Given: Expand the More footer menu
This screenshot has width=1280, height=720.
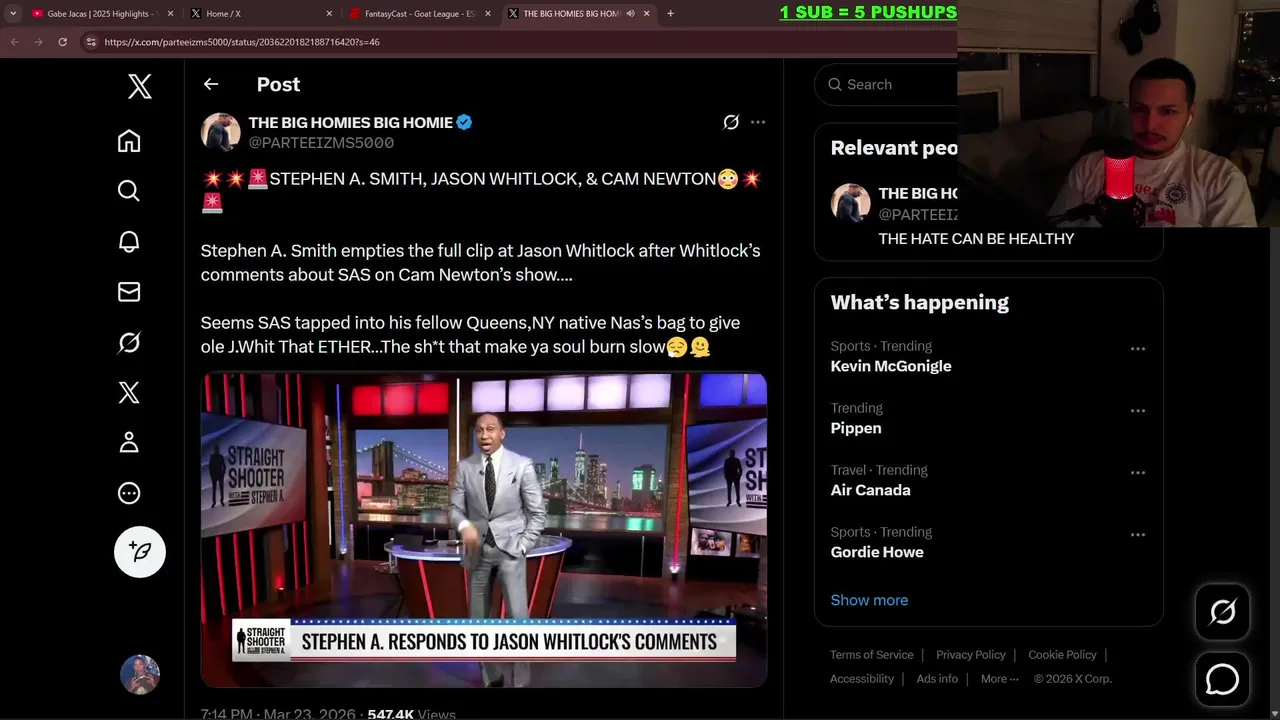Looking at the screenshot, I should tap(1000, 679).
